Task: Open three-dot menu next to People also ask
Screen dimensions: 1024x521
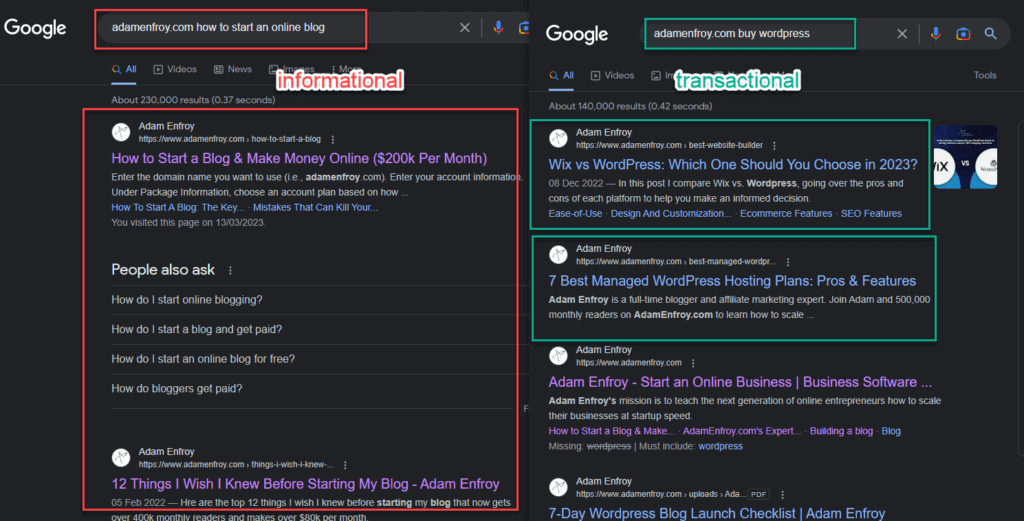Action: click(x=231, y=270)
